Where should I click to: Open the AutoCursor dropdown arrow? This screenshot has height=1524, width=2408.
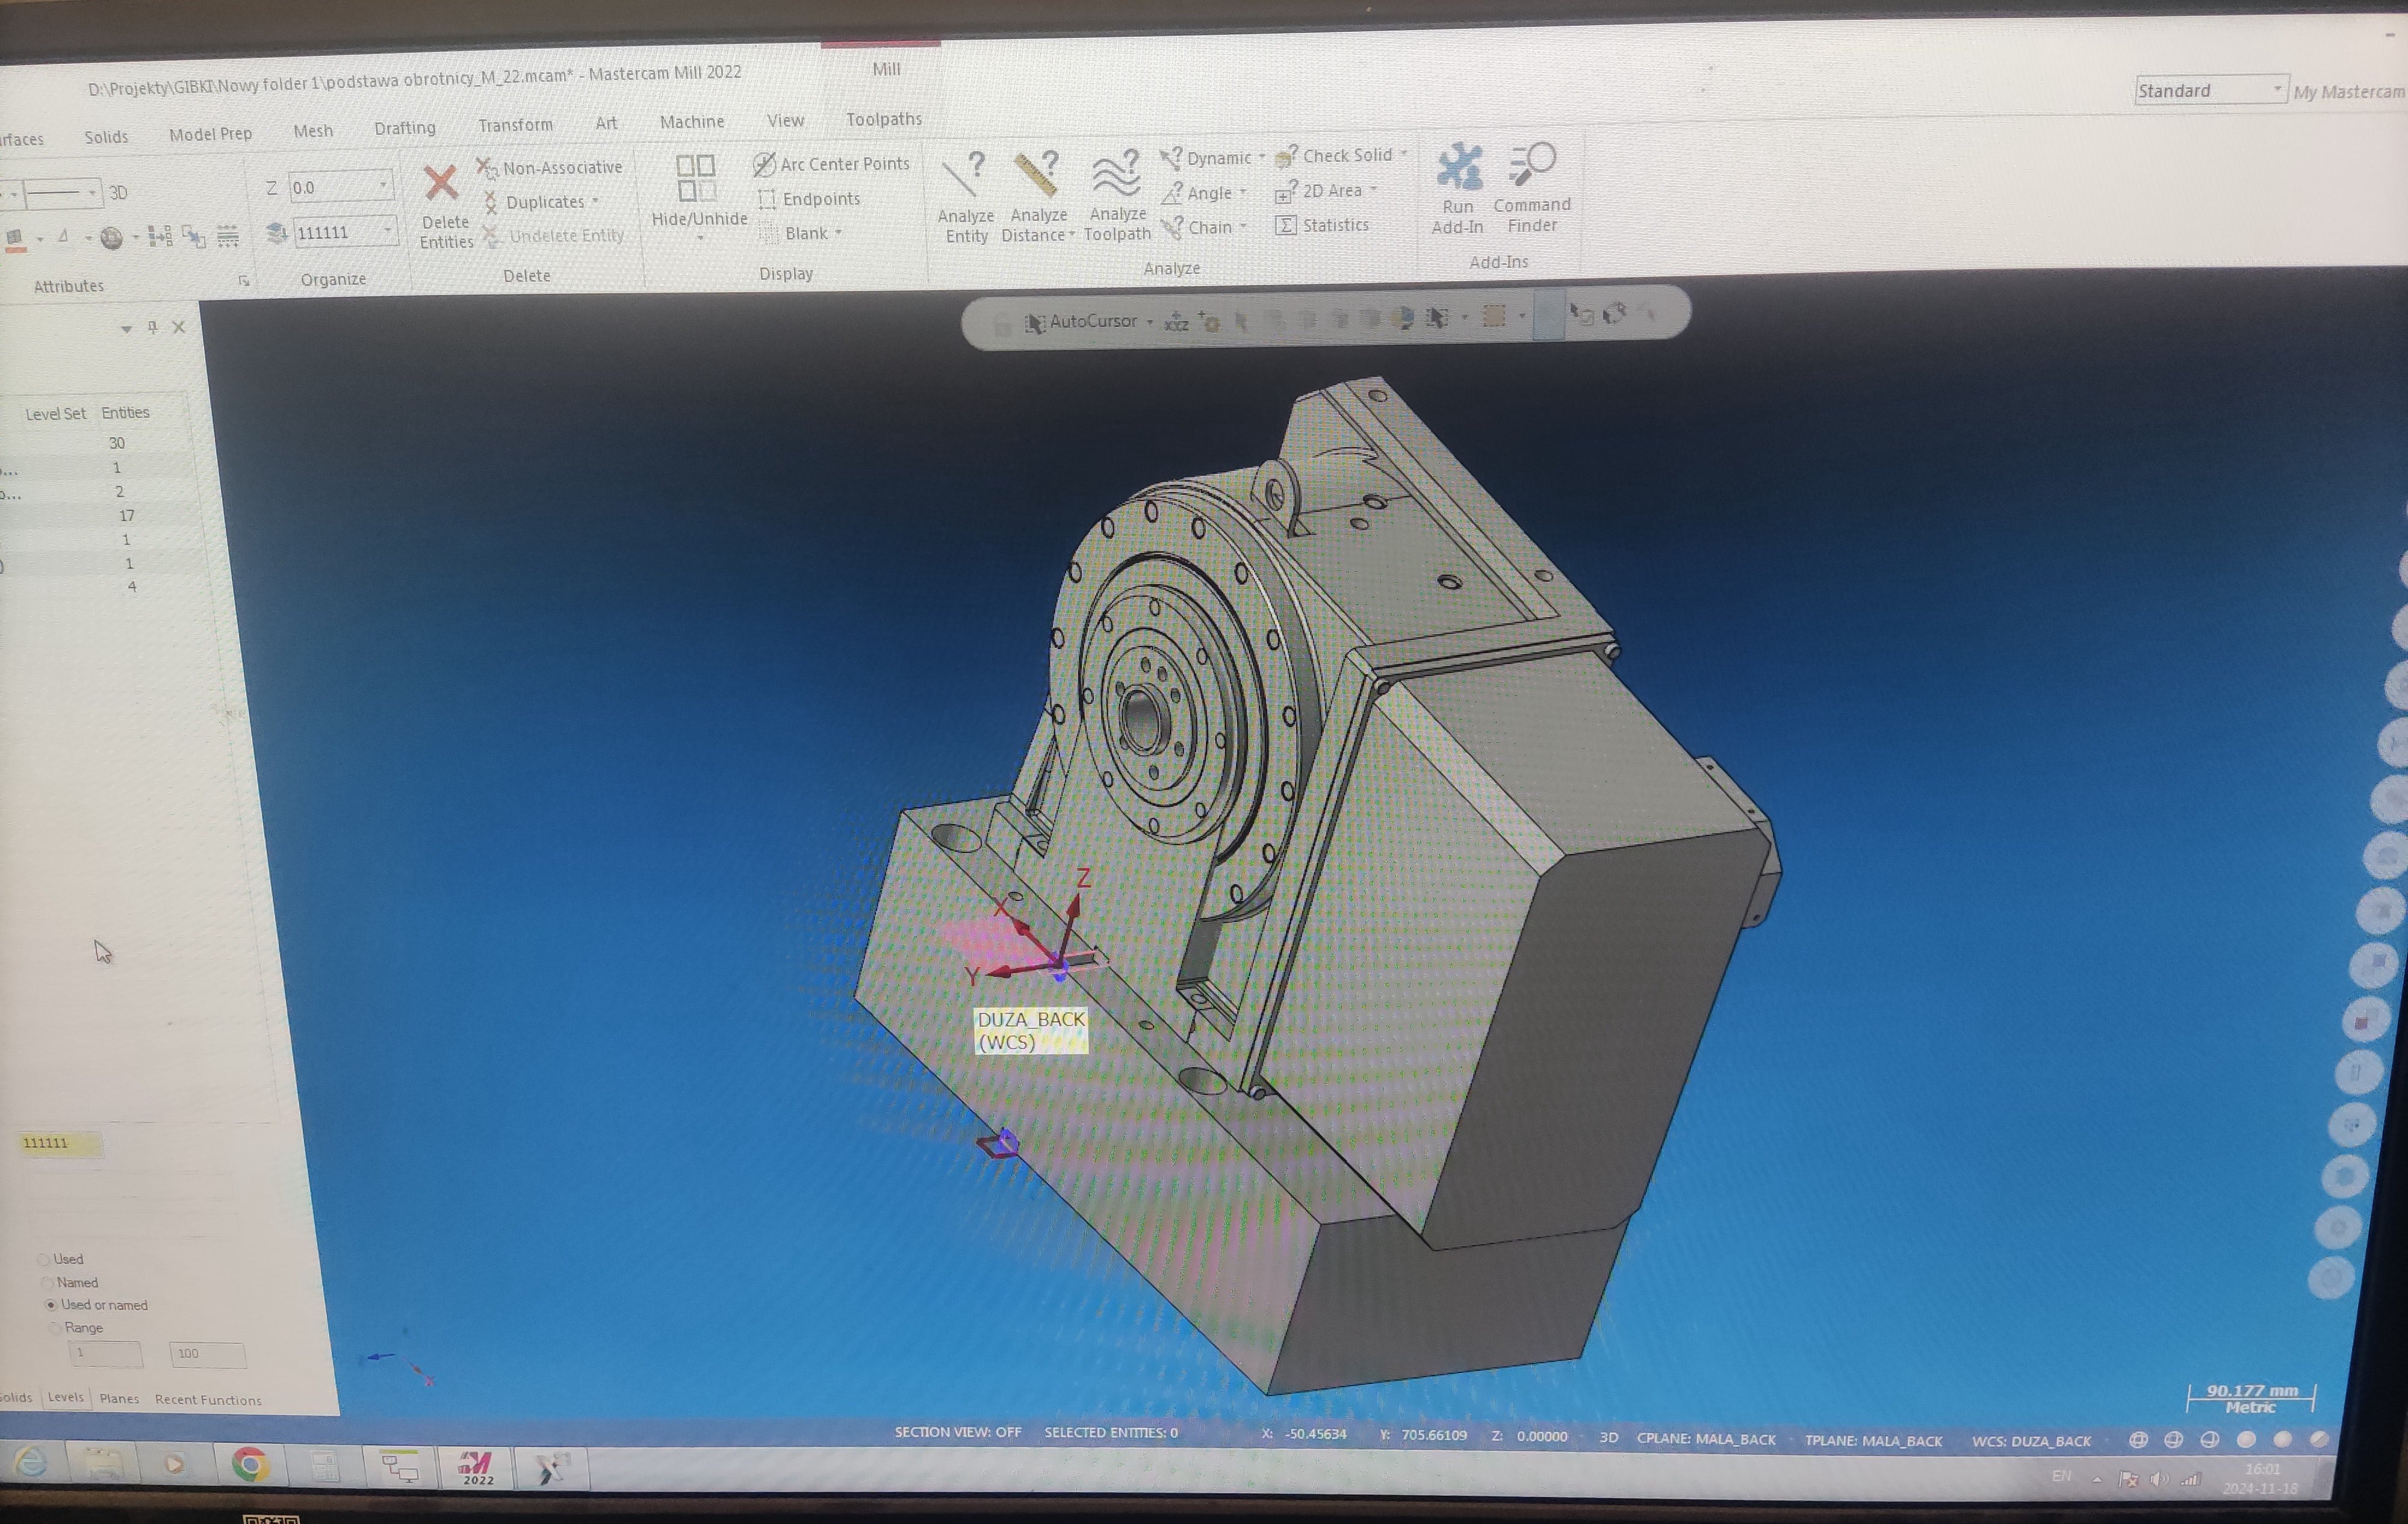tap(1150, 322)
